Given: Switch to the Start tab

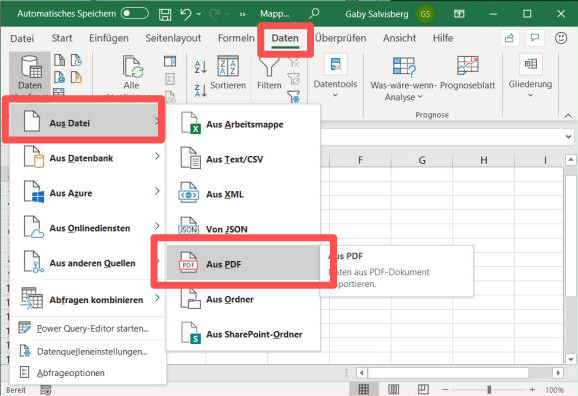Looking at the screenshot, I should tap(62, 38).
